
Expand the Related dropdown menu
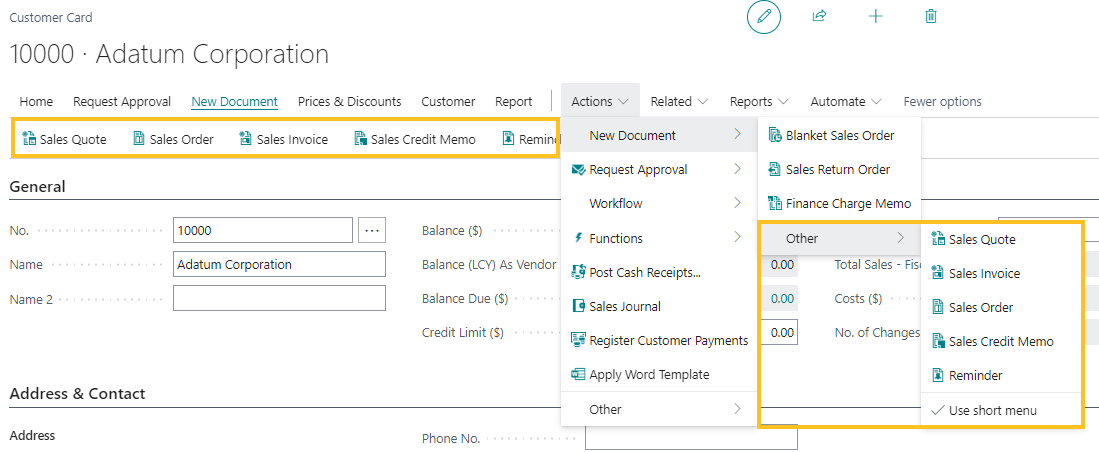pos(679,101)
